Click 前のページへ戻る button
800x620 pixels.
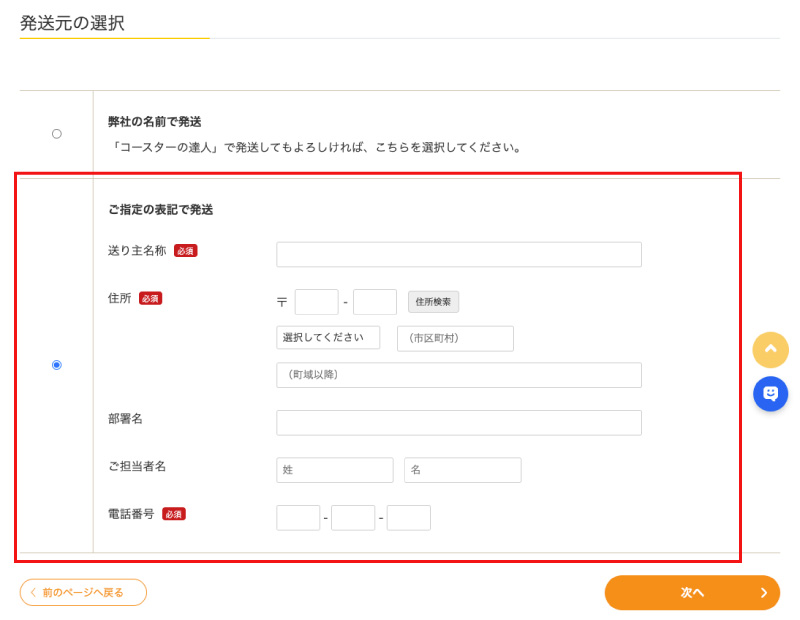pyautogui.click(x=83, y=592)
